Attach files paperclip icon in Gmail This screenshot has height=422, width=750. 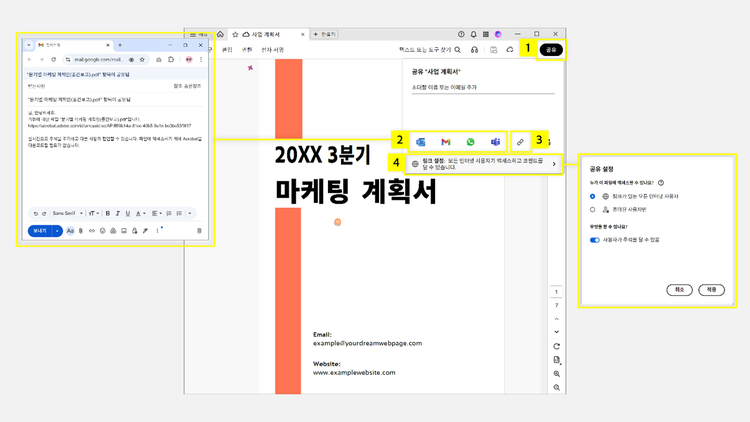point(81,231)
